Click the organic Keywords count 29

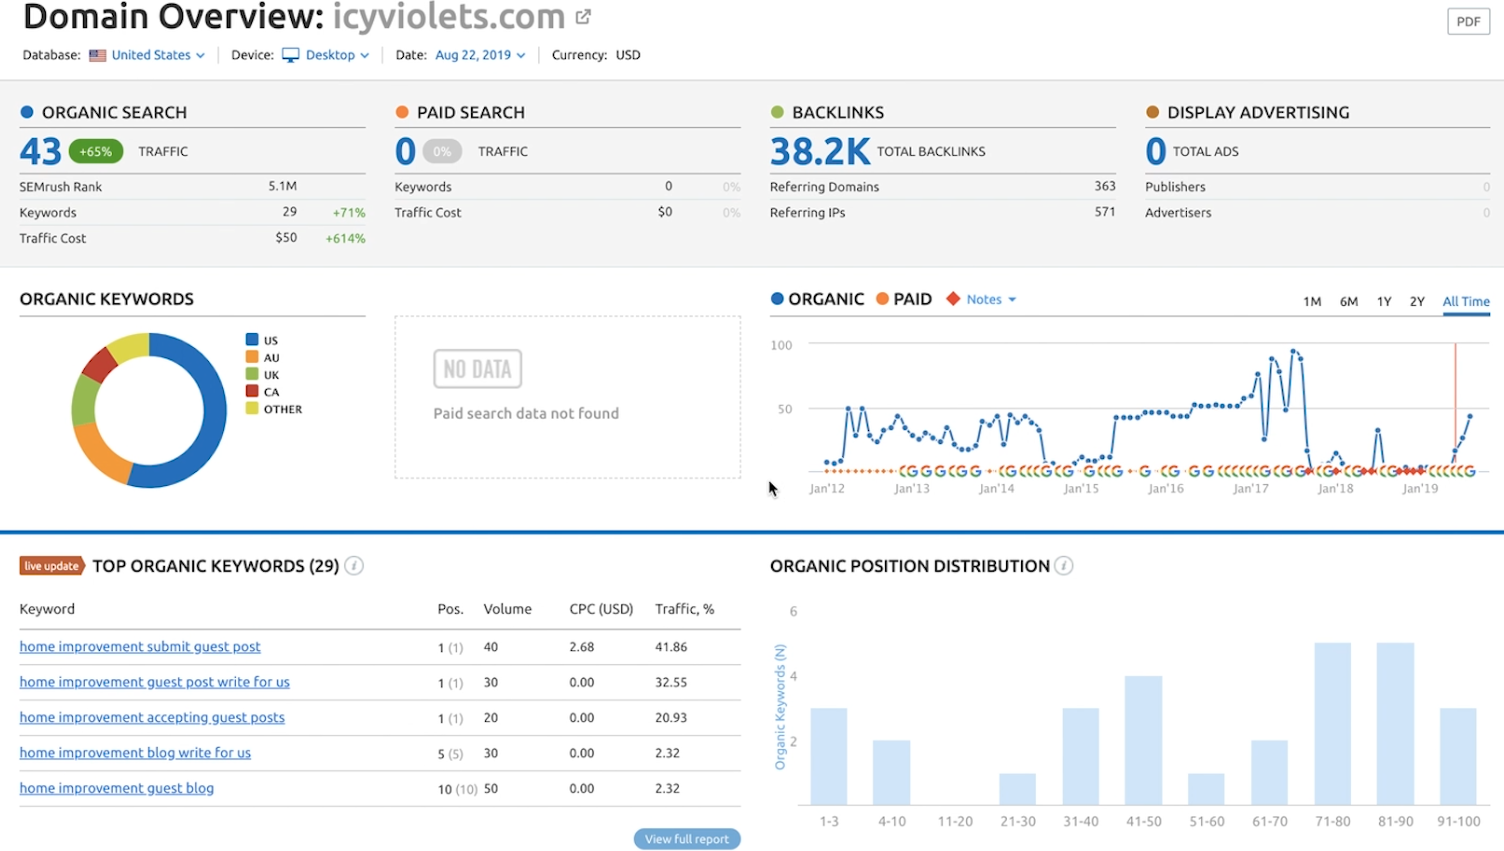[289, 212]
